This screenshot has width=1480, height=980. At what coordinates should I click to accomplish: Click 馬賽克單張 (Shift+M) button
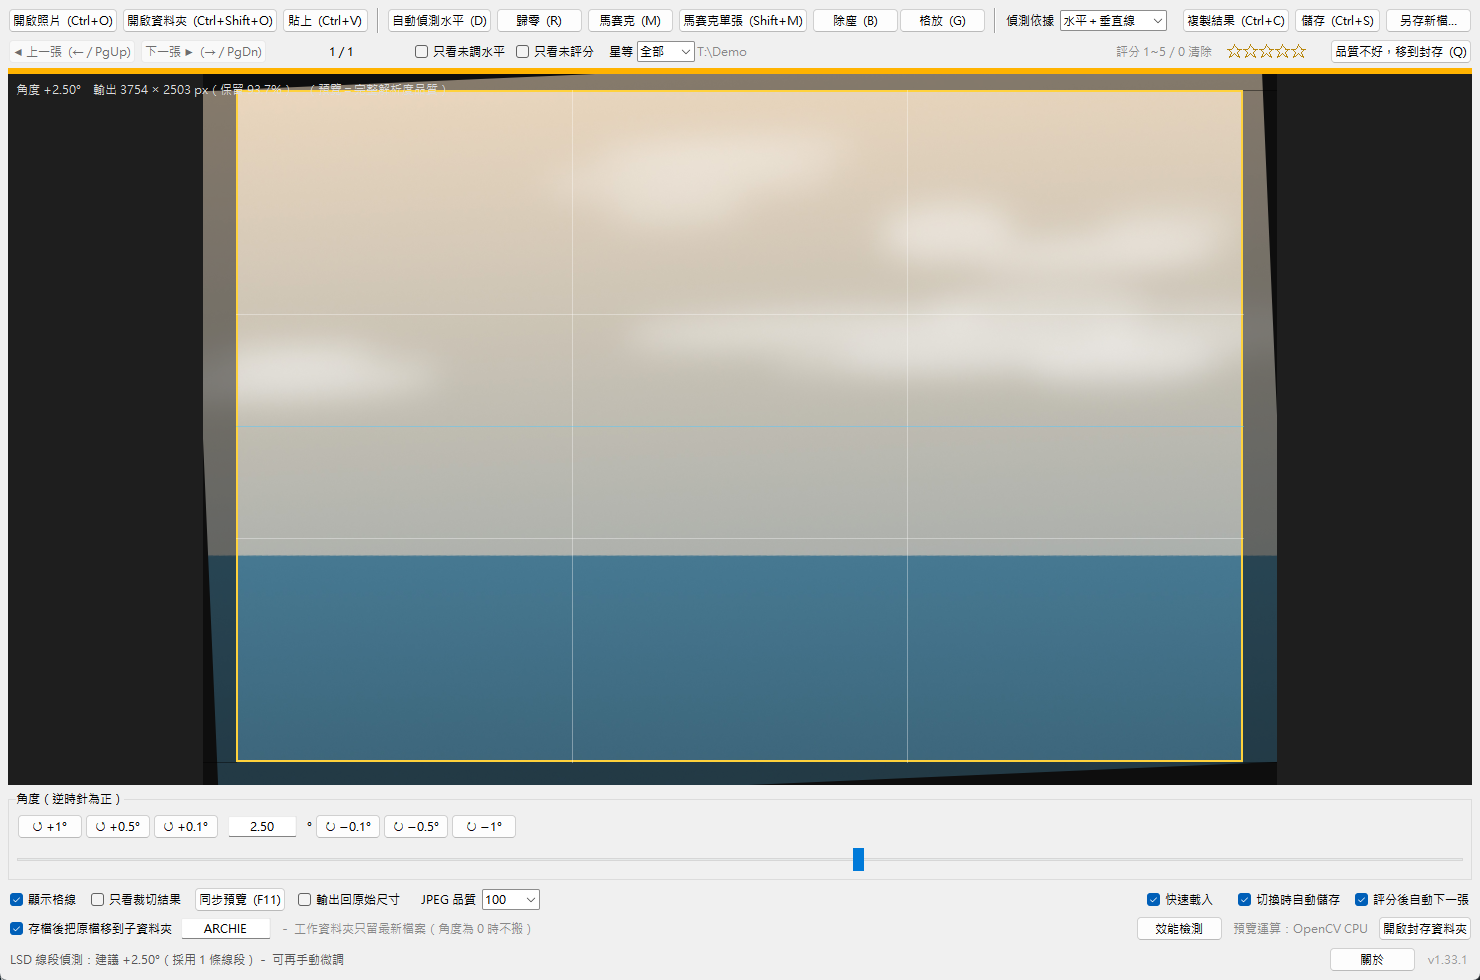tap(743, 20)
